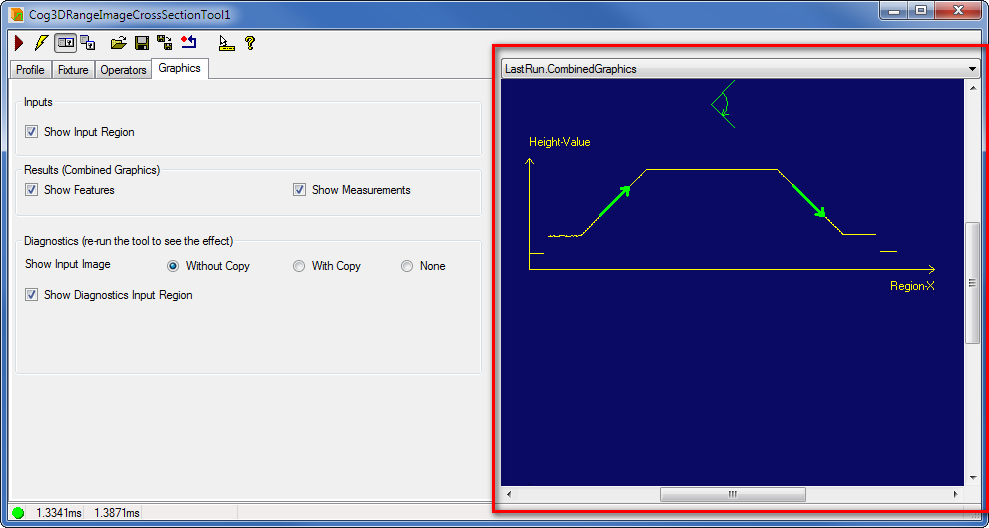The image size is (989, 528).
Task: Open a saved tool file
Action: coord(119,43)
